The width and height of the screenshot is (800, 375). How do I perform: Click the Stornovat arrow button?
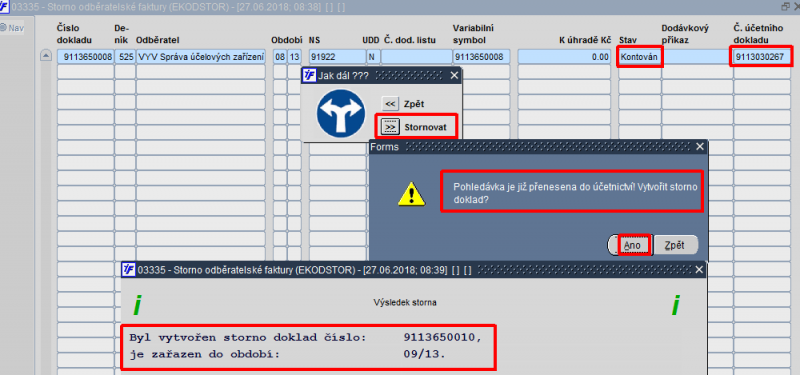390,127
